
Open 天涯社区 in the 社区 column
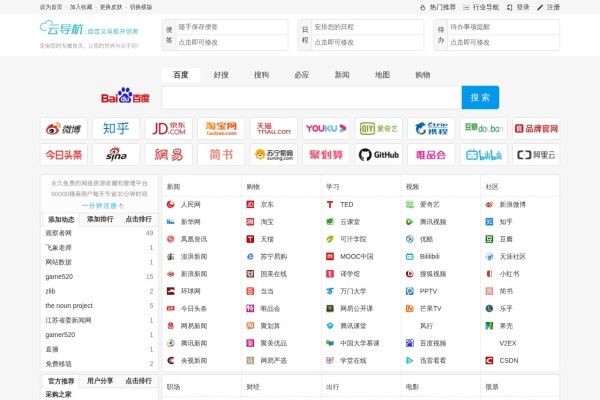512,256
